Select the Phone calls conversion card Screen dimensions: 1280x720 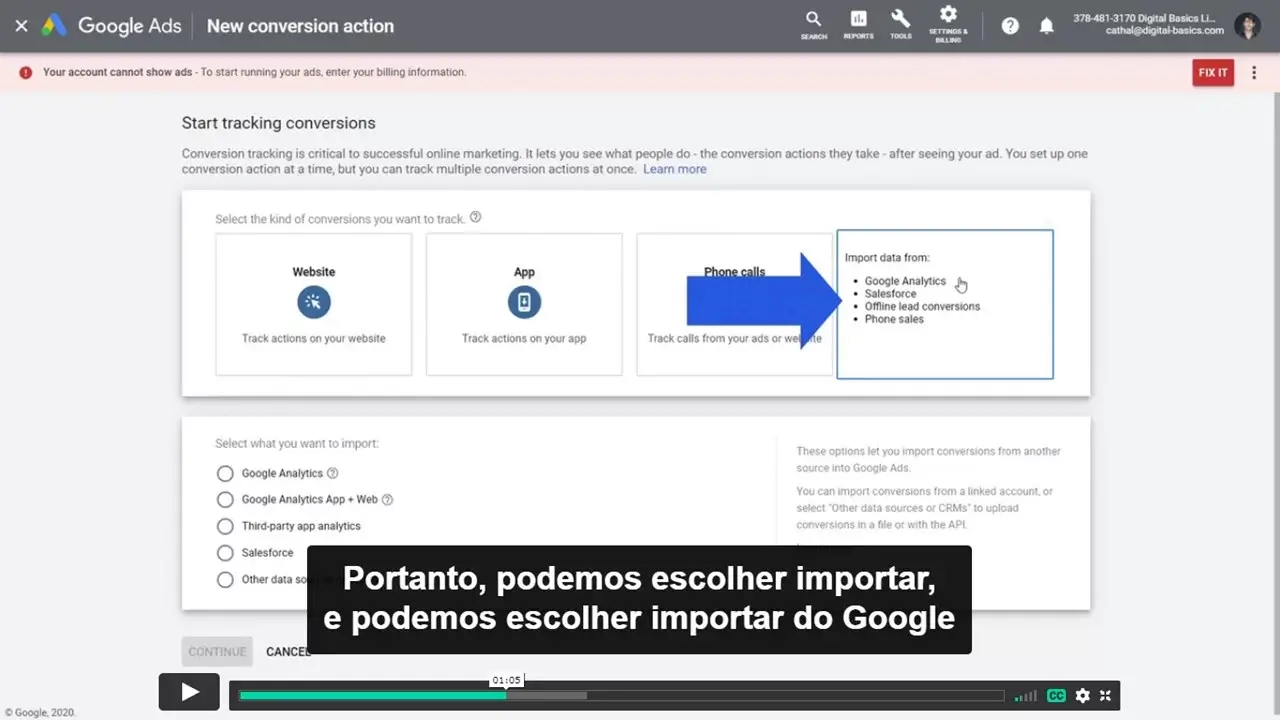(734, 304)
